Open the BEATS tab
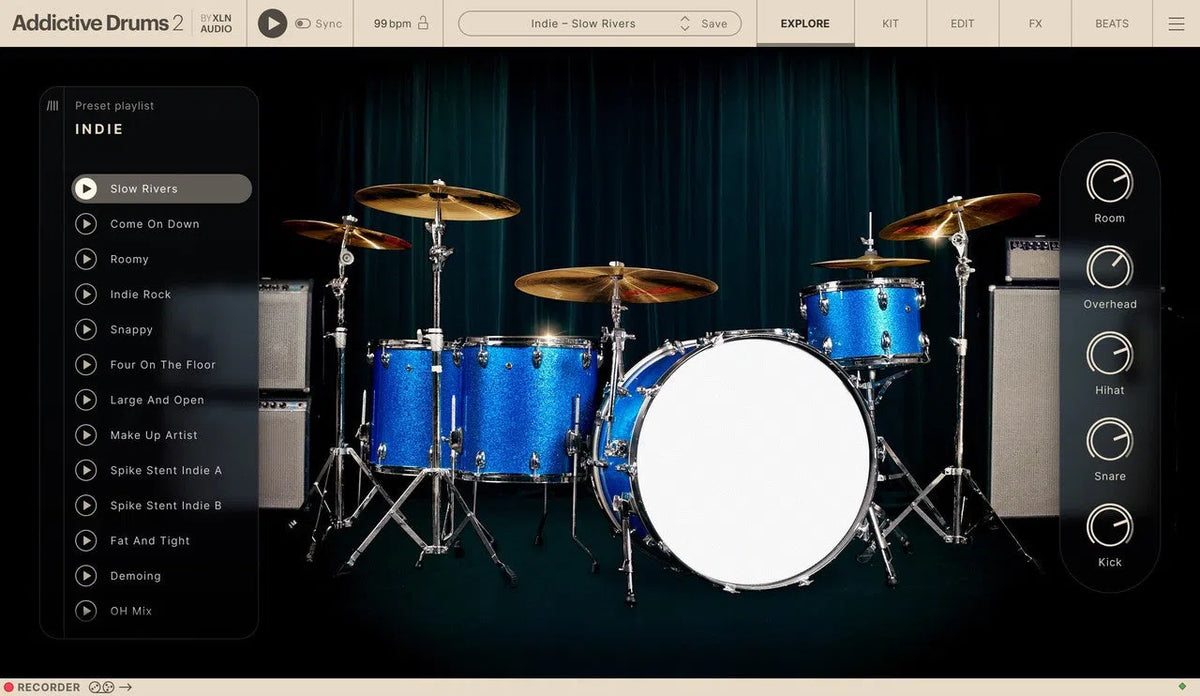 (1110, 23)
